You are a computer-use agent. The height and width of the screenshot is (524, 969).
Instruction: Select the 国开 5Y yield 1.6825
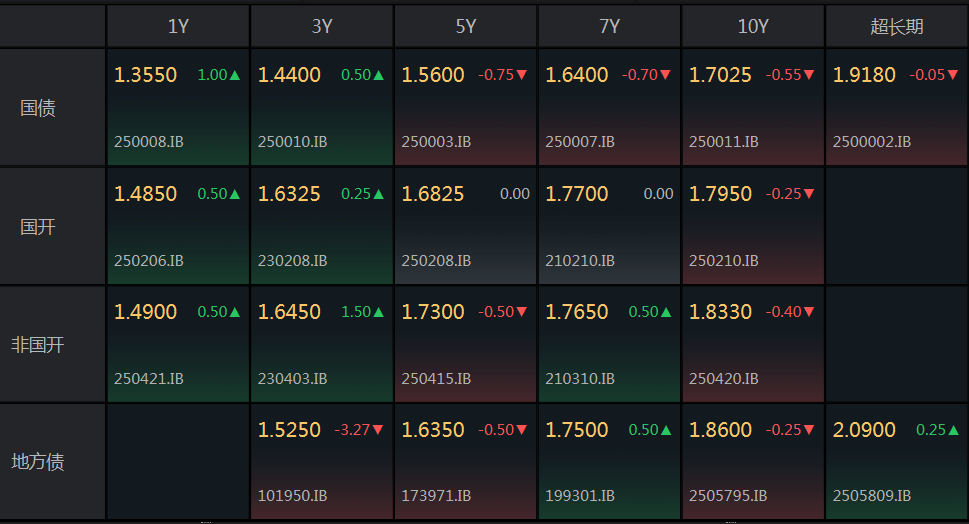pos(433,194)
